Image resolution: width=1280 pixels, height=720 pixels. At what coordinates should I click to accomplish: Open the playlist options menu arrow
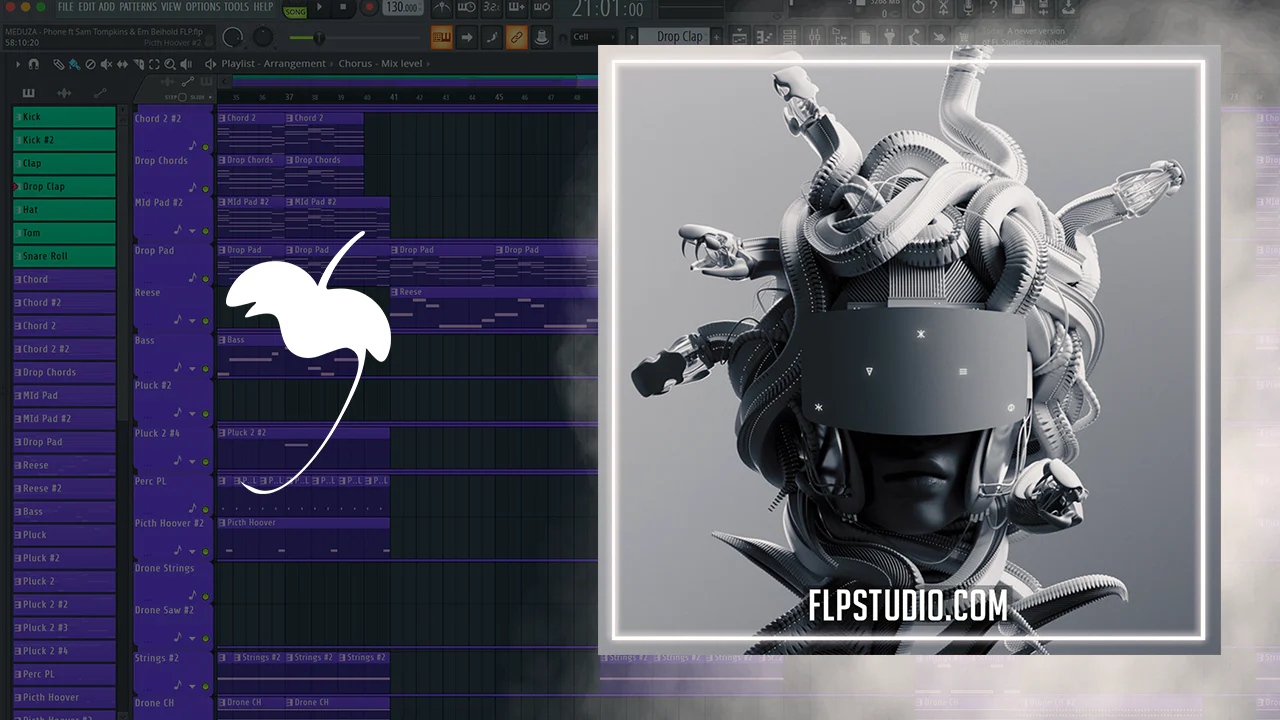tap(17, 64)
